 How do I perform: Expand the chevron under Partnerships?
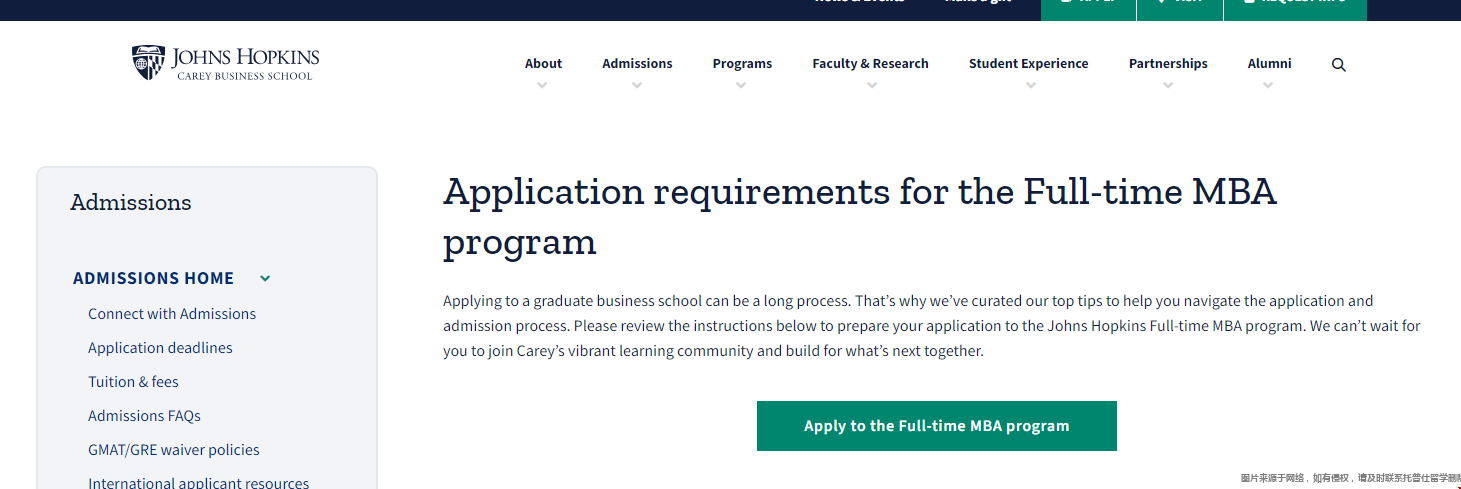pyautogui.click(x=1167, y=86)
